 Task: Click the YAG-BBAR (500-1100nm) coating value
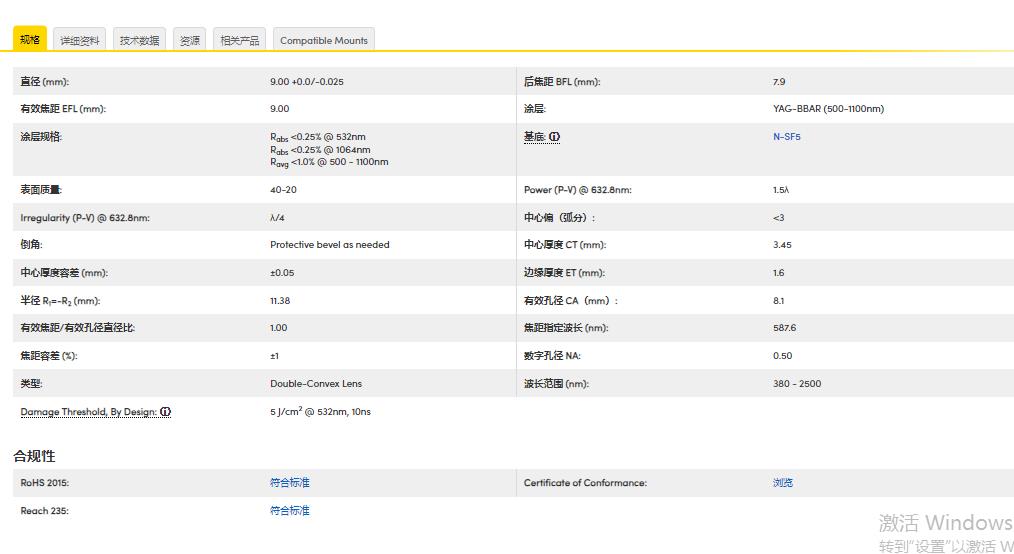828,109
